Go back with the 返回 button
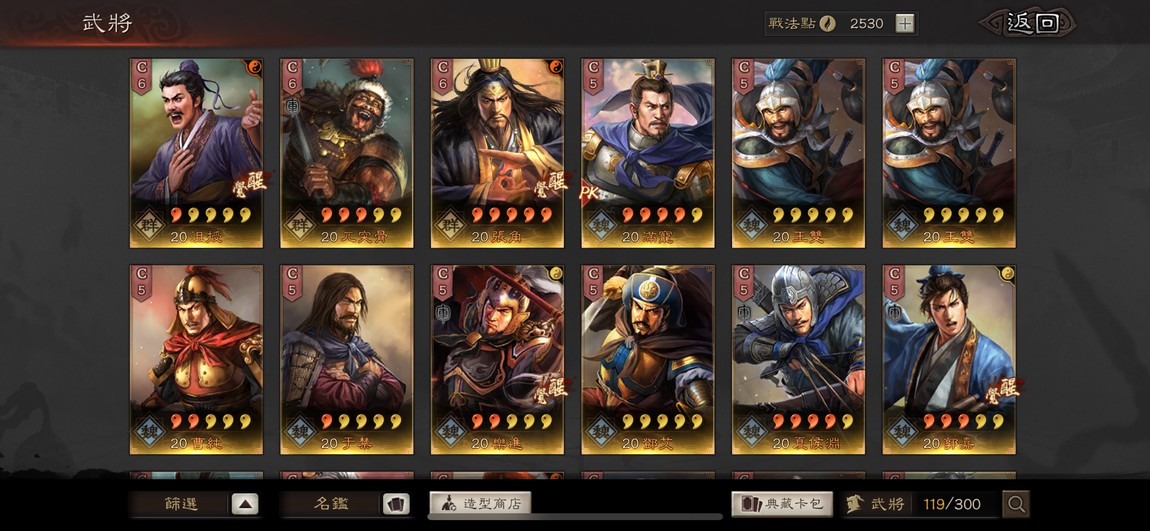This screenshot has height=531, width=1150. point(1032,23)
